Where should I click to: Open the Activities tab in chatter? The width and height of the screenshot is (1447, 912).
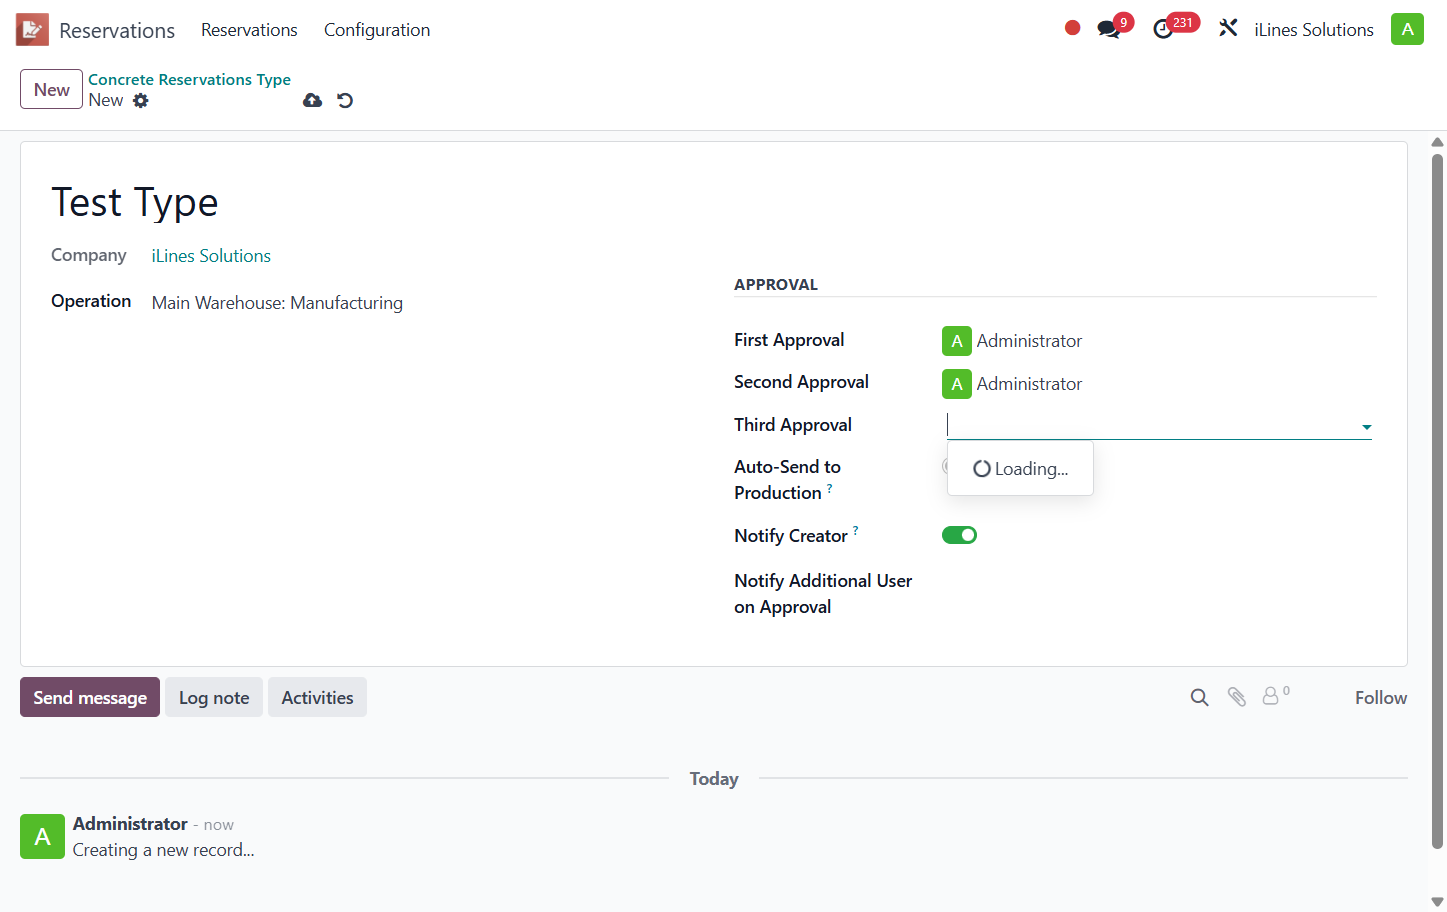point(317,697)
